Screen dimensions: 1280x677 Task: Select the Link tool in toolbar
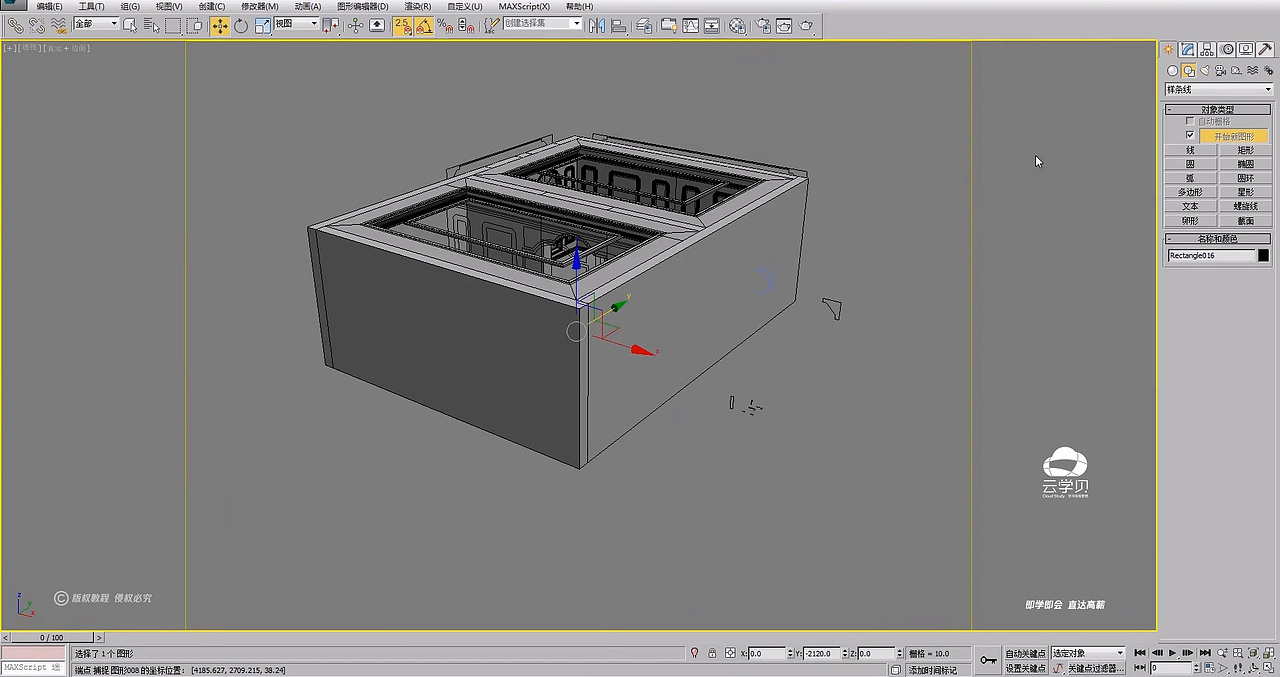pos(14,25)
